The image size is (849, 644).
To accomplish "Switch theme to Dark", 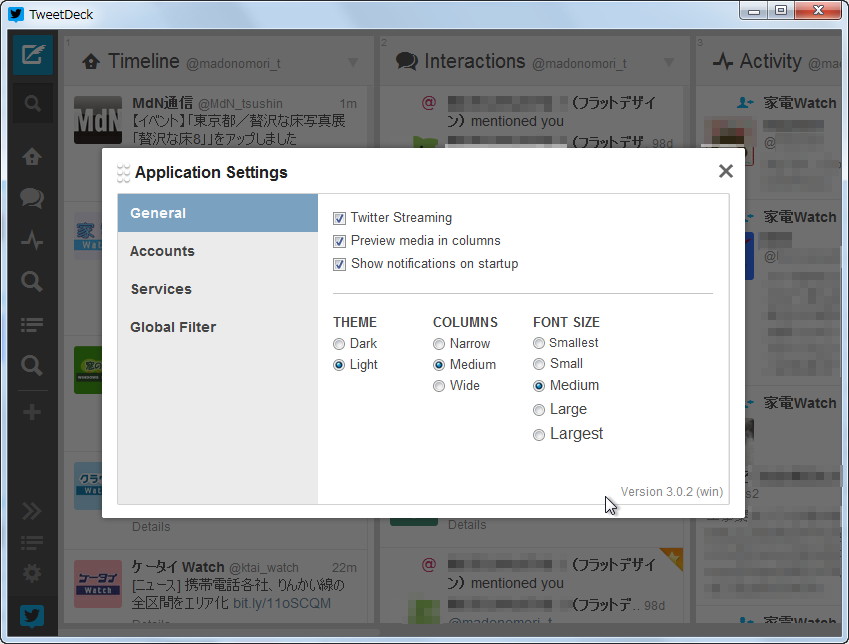I will 338,343.
